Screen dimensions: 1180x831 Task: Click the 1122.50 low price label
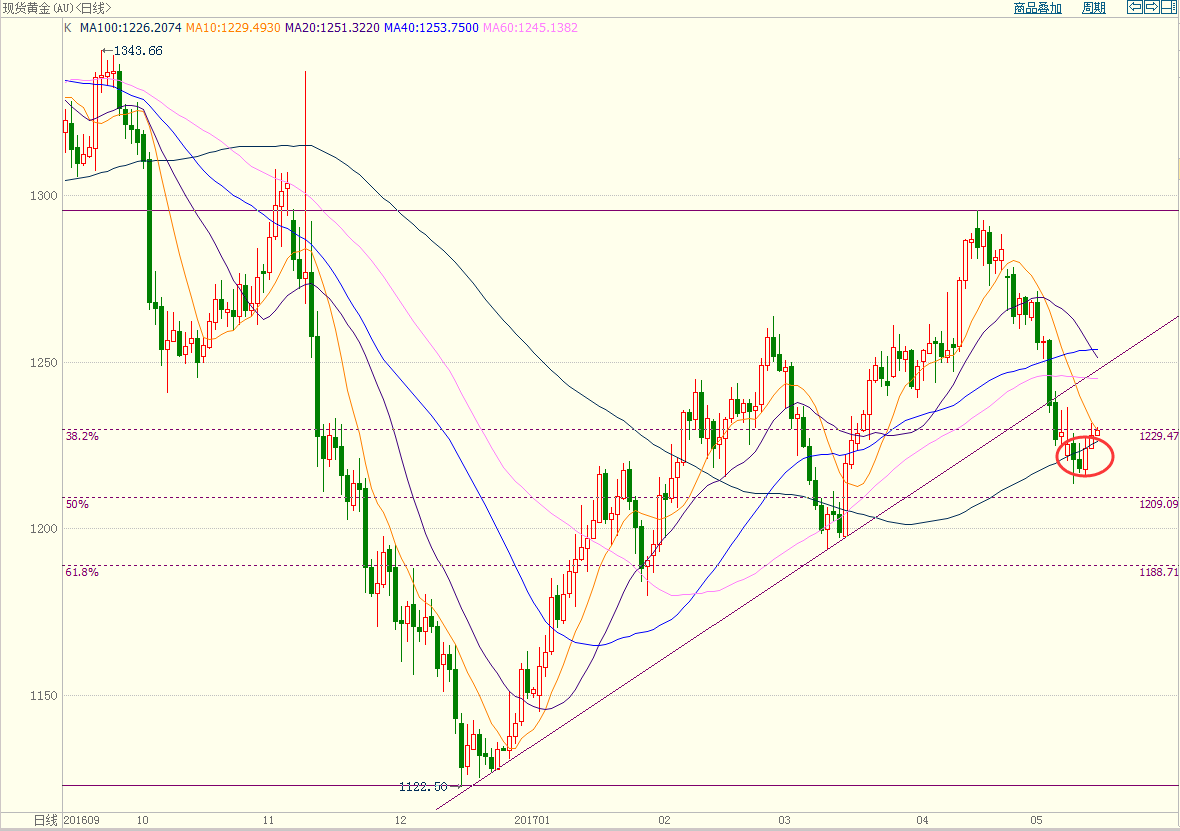click(x=423, y=787)
